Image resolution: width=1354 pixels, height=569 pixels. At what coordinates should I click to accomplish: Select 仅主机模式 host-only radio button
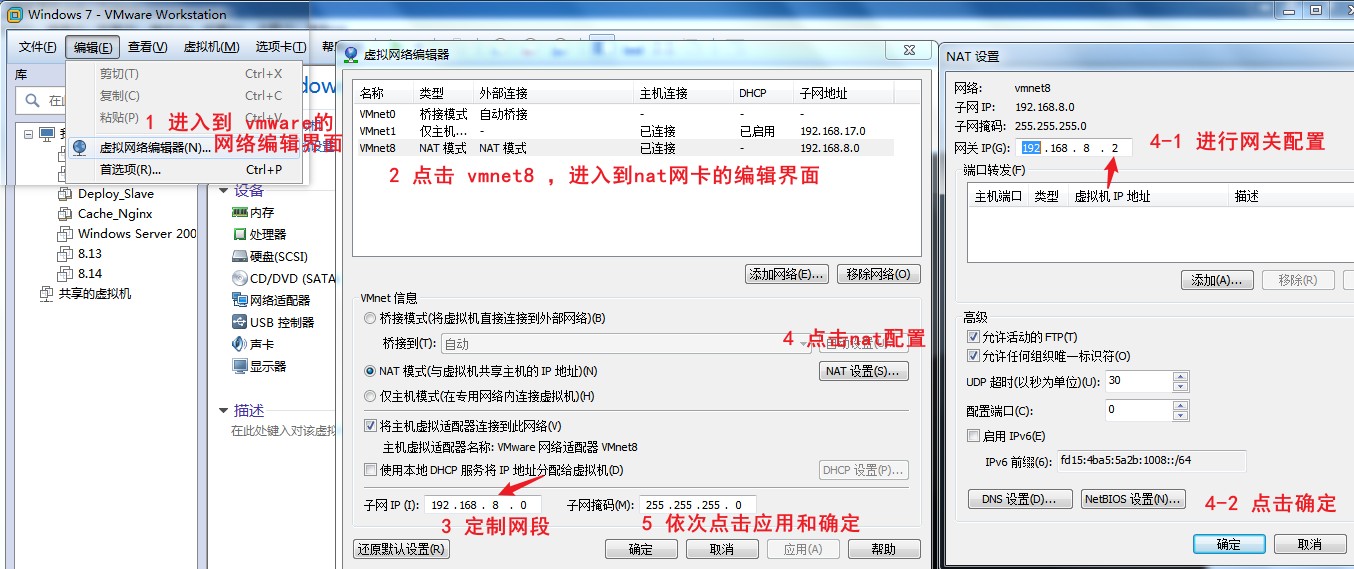pyautogui.click(x=370, y=396)
